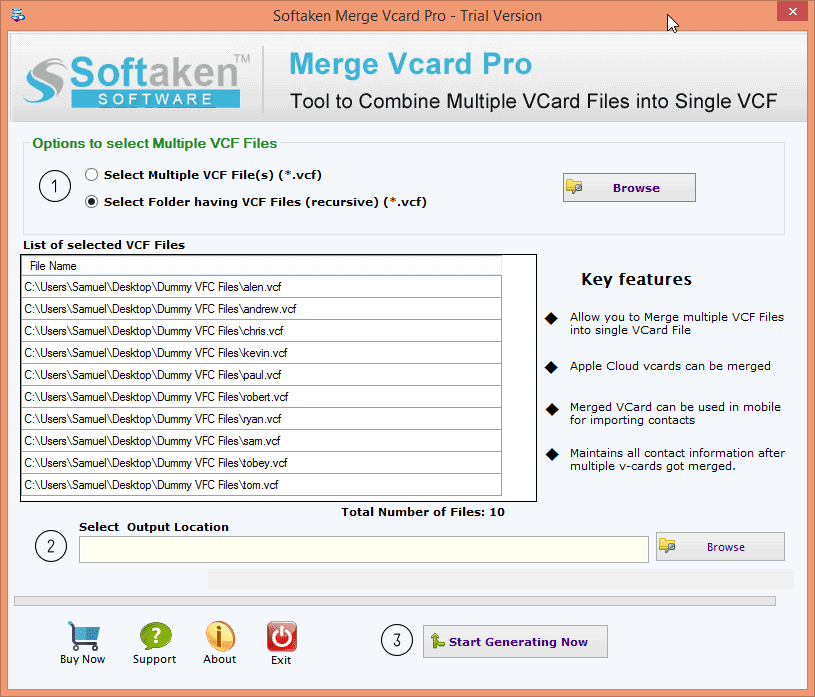
Task: Click the Select Output Location text field
Action: (x=364, y=549)
